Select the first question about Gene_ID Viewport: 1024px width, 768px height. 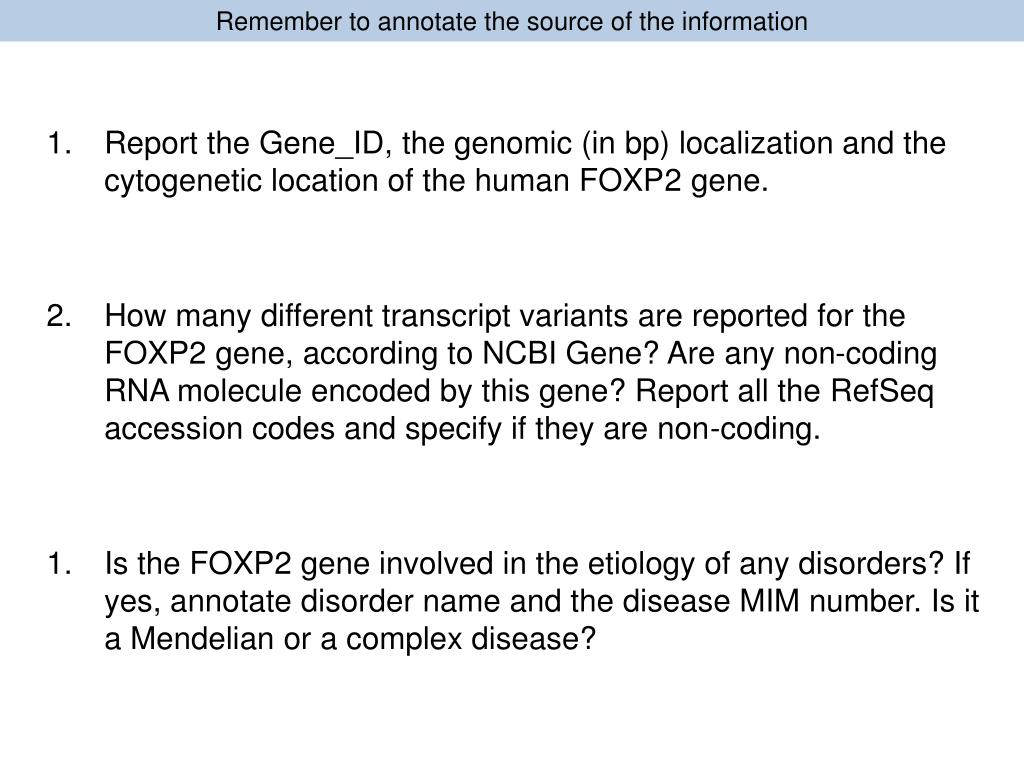coord(525,162)
